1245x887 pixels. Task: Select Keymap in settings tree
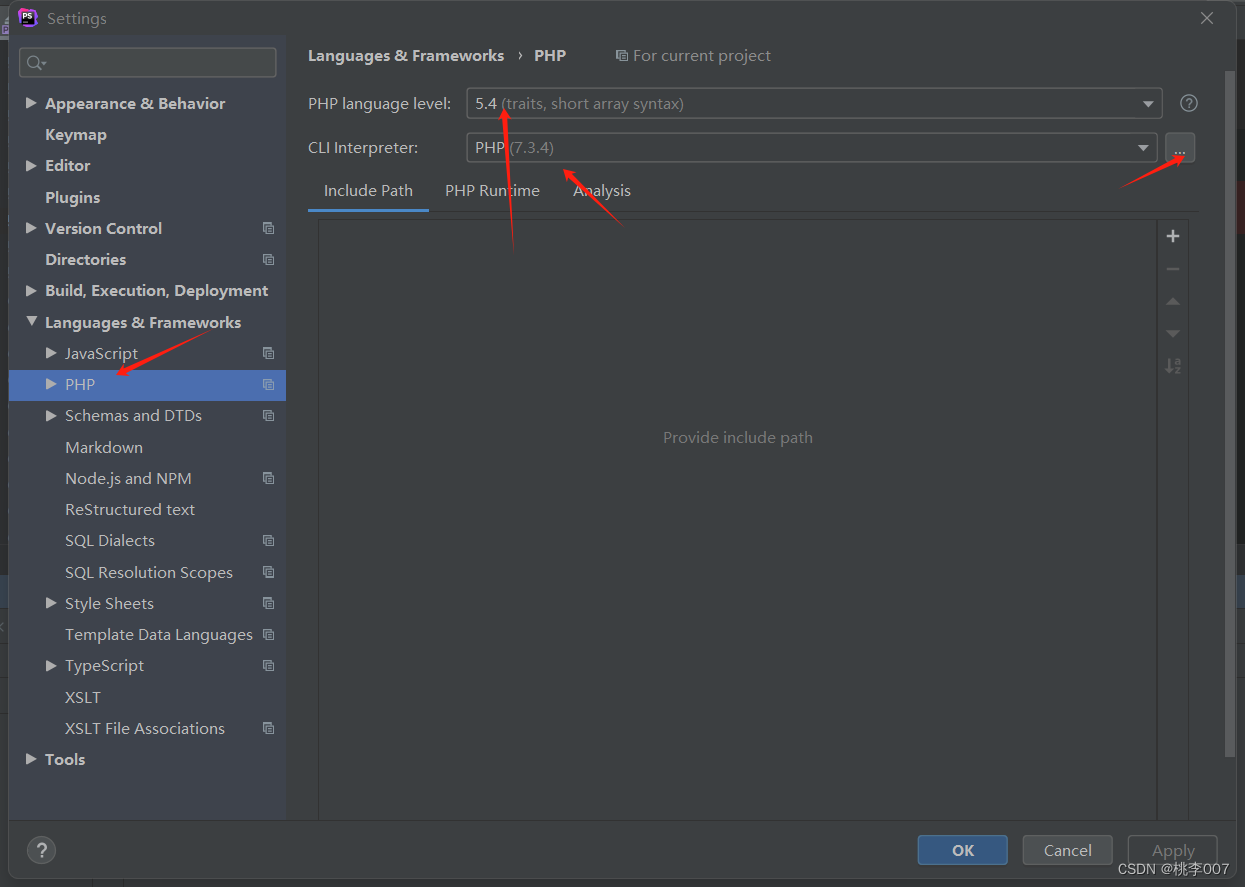click(75, 134)
